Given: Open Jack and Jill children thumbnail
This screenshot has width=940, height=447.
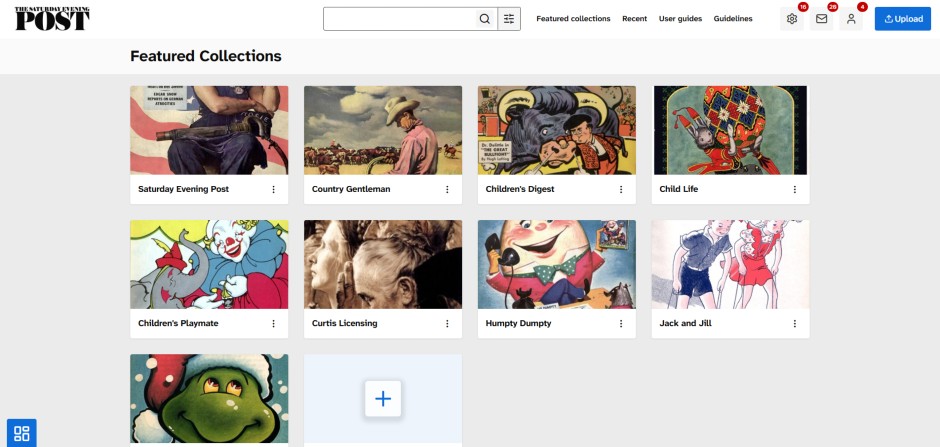Looking at the screenshot, I should click(731, 264).
